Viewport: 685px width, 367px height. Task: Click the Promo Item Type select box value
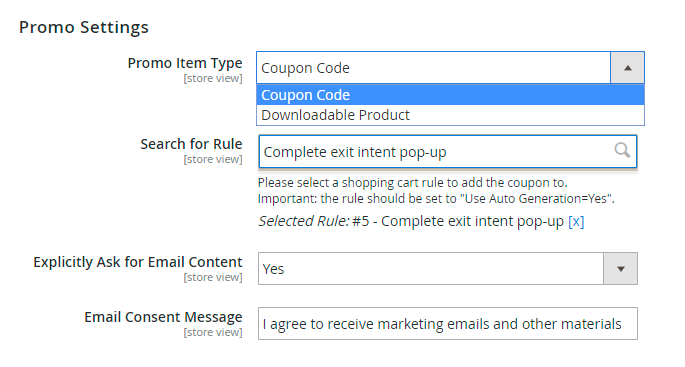(x=433, y=68)
